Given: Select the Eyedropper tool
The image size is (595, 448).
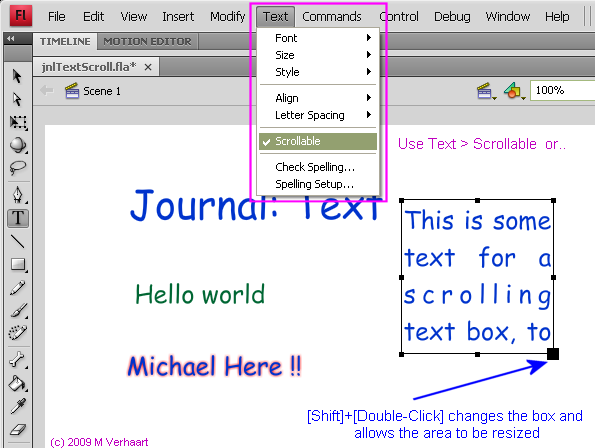Looking at the screenshot, I should click(18, 406).
